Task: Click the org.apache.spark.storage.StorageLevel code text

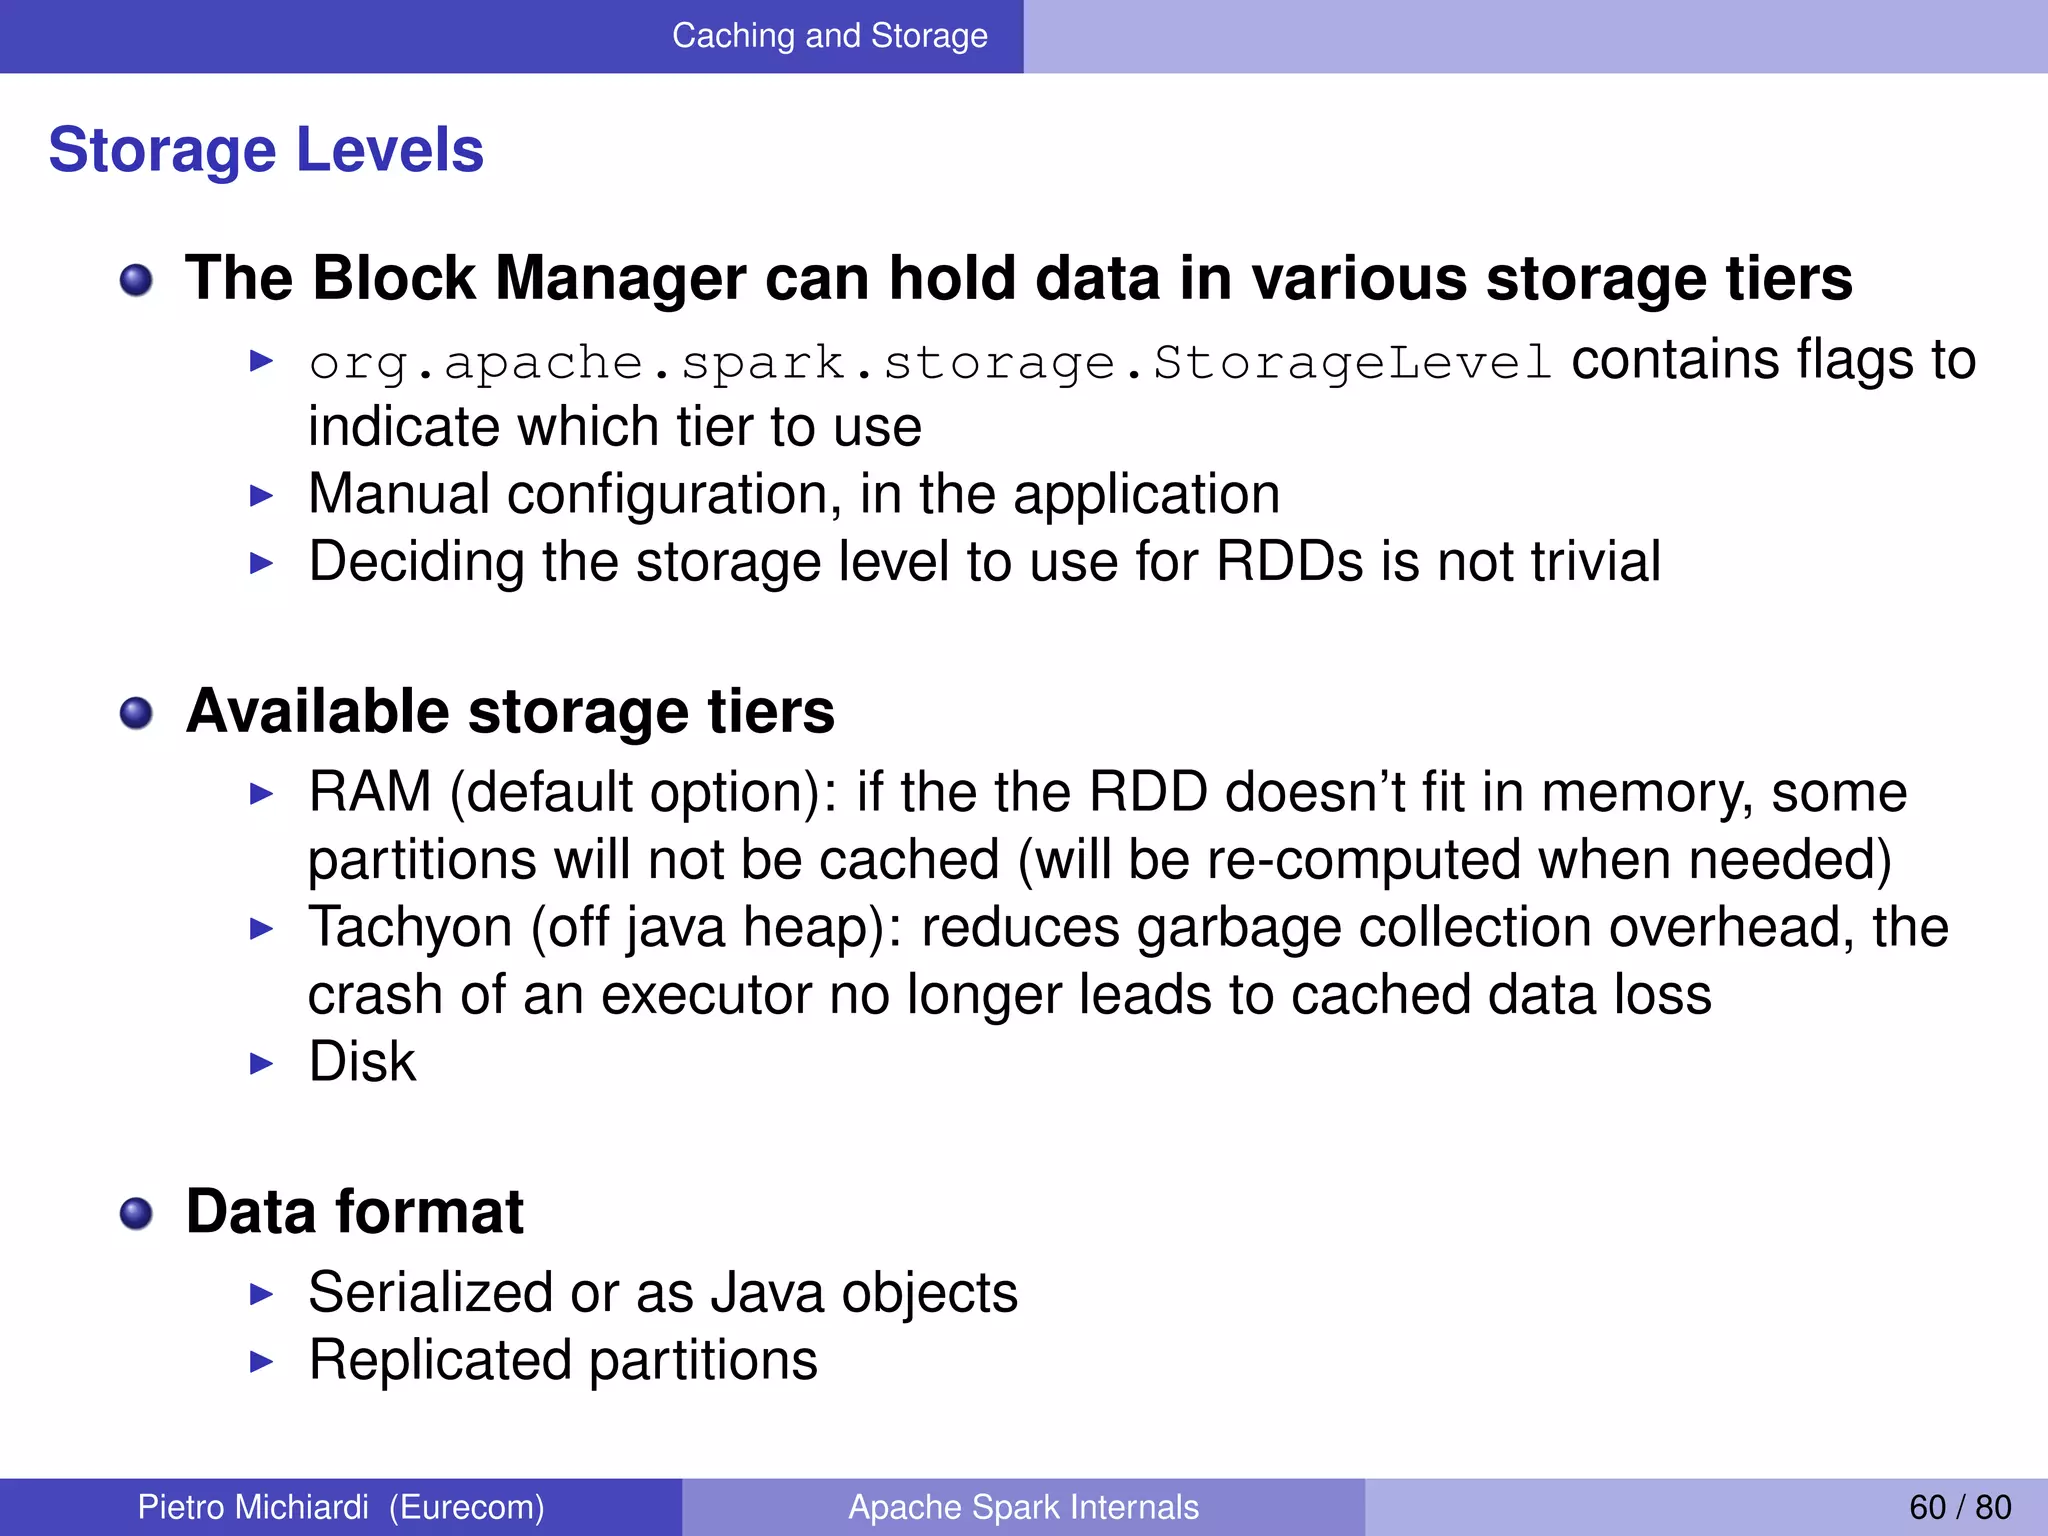Action: click(x=930, y=363)
